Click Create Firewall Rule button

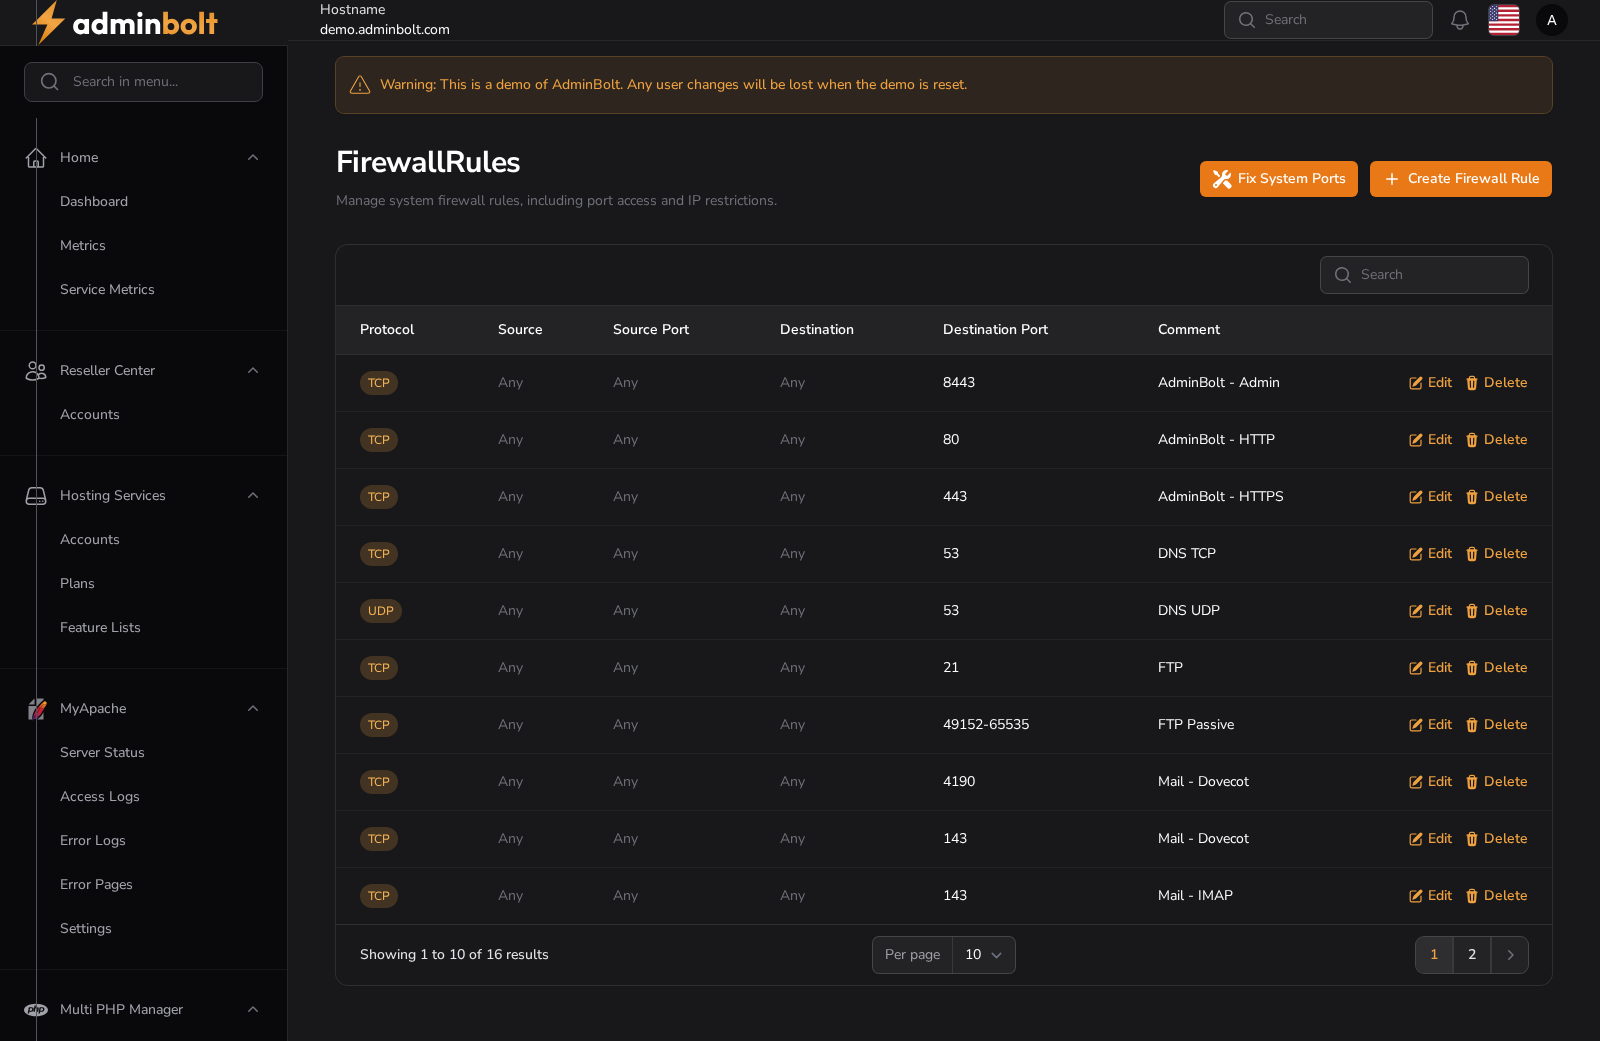(1461, 179)
